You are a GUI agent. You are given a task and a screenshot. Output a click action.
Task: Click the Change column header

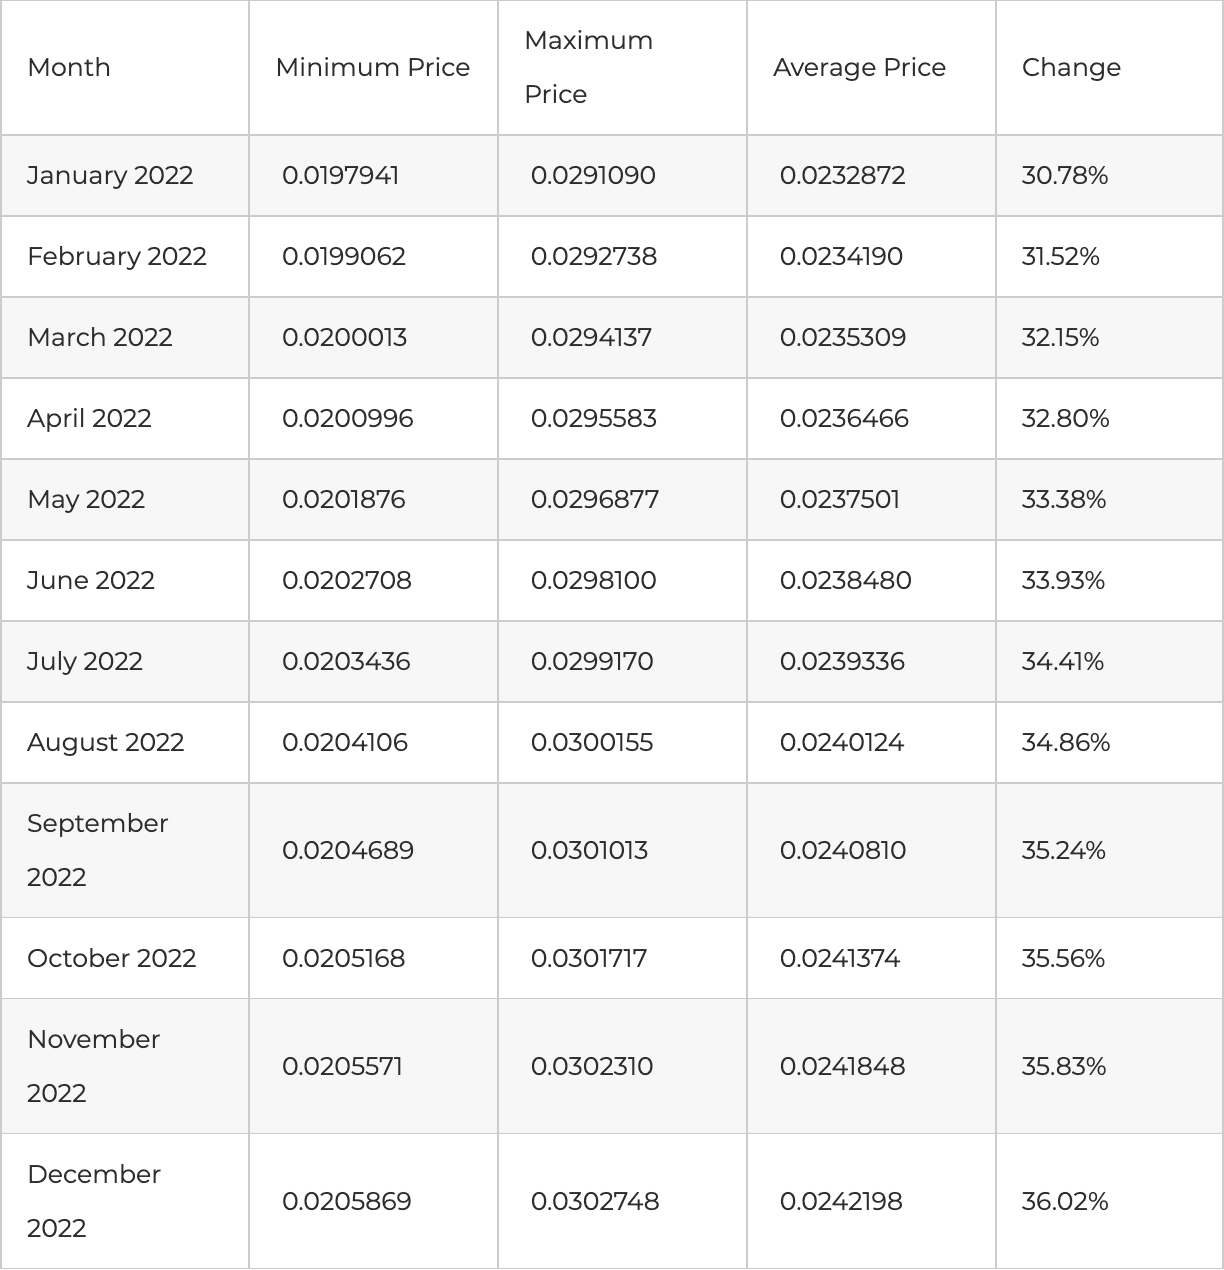coord(1071,67)
